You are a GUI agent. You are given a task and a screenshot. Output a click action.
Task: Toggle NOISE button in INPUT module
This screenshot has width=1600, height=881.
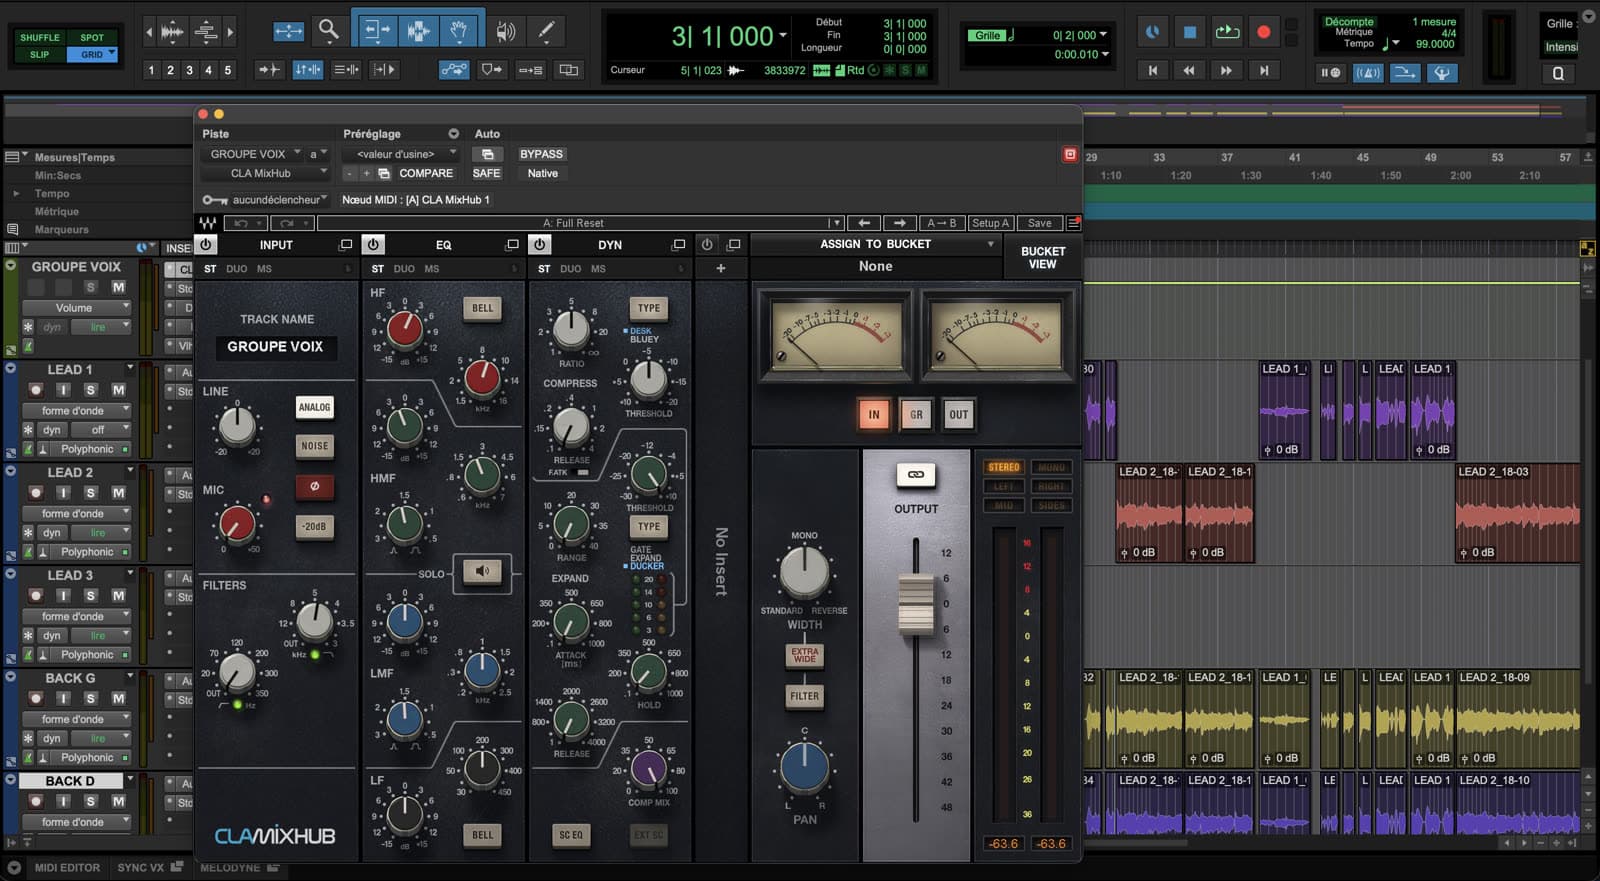click(314, 446)
